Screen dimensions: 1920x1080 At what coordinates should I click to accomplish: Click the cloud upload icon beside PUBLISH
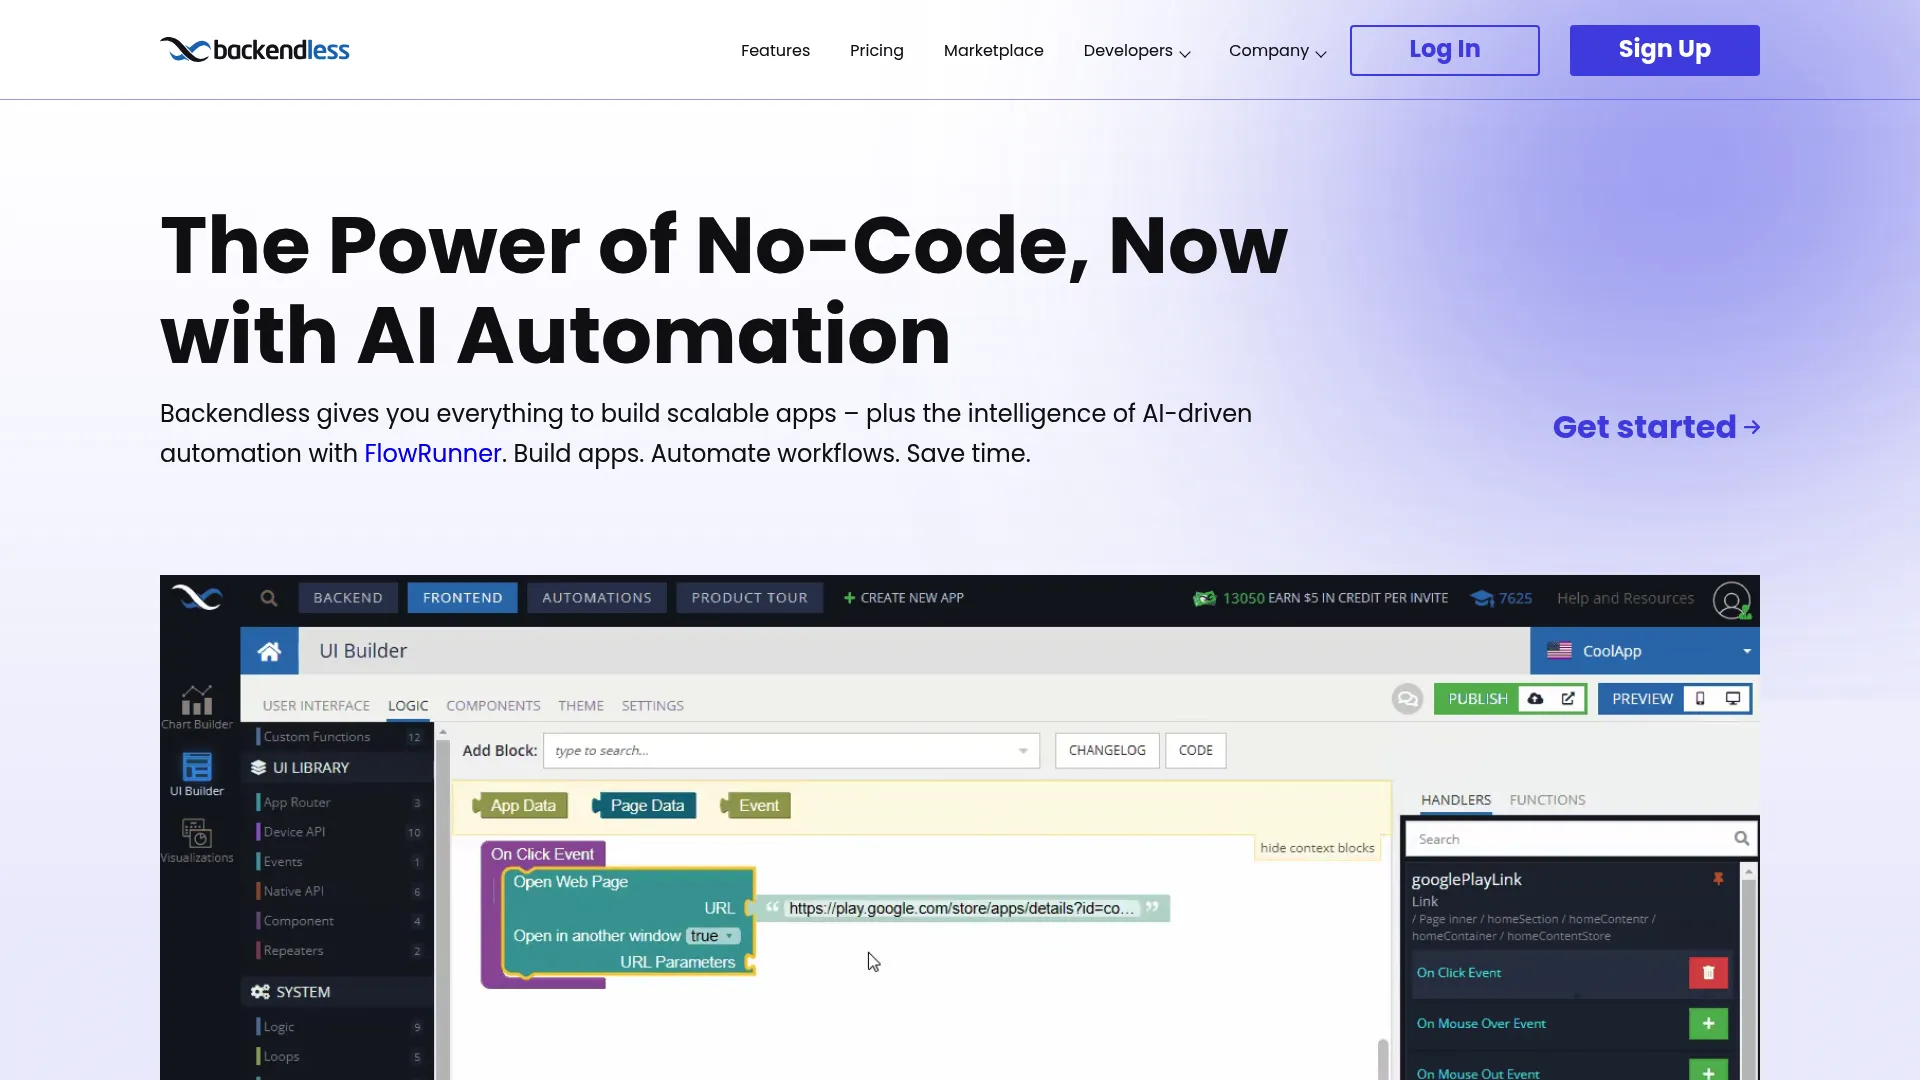click(x=1535, y=699)
